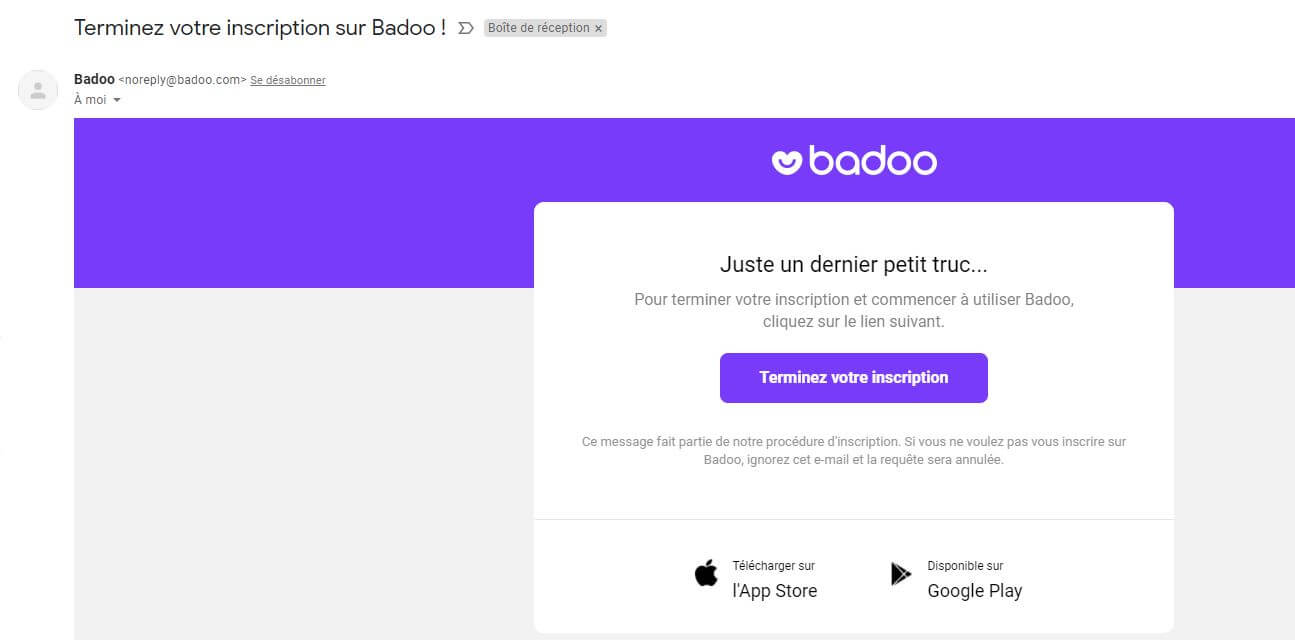The height and width of the screenshot is (640, 1295).
Task: Click the email subject line title
Action: pyautogui.click(x=260, y=28)
